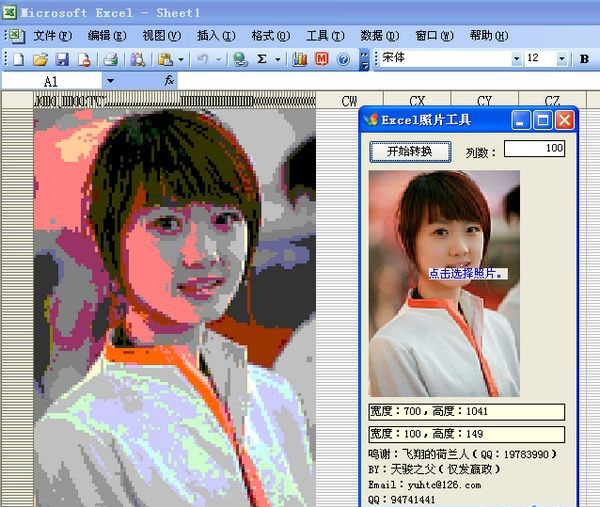600x507 pixels.
Task: Expand the AutoSum functions arrow
Action: 278,59
